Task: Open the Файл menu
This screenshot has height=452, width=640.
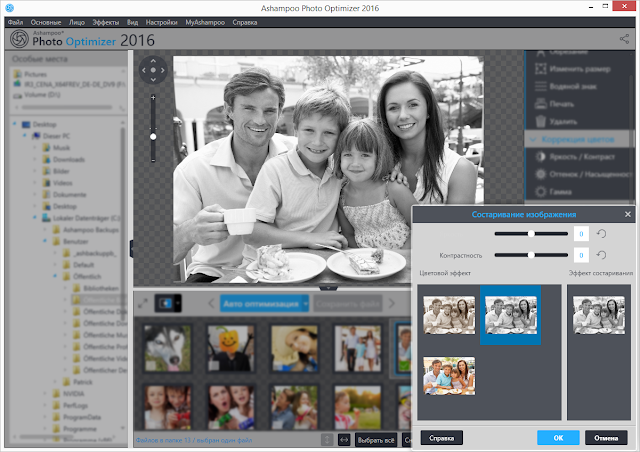Action: point(16,22)
